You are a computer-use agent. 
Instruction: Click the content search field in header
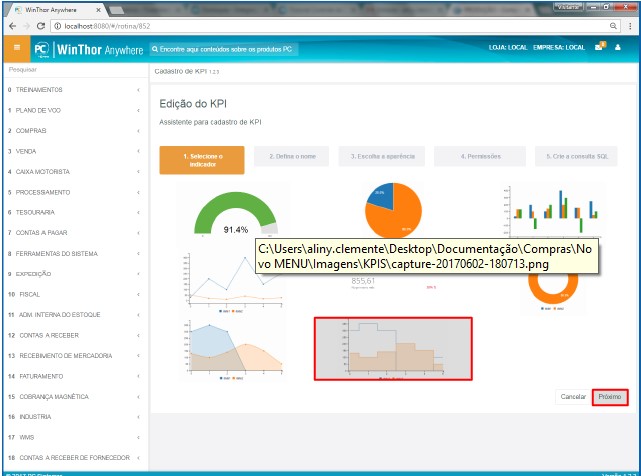pyautogui.click(x=224, y=49)
